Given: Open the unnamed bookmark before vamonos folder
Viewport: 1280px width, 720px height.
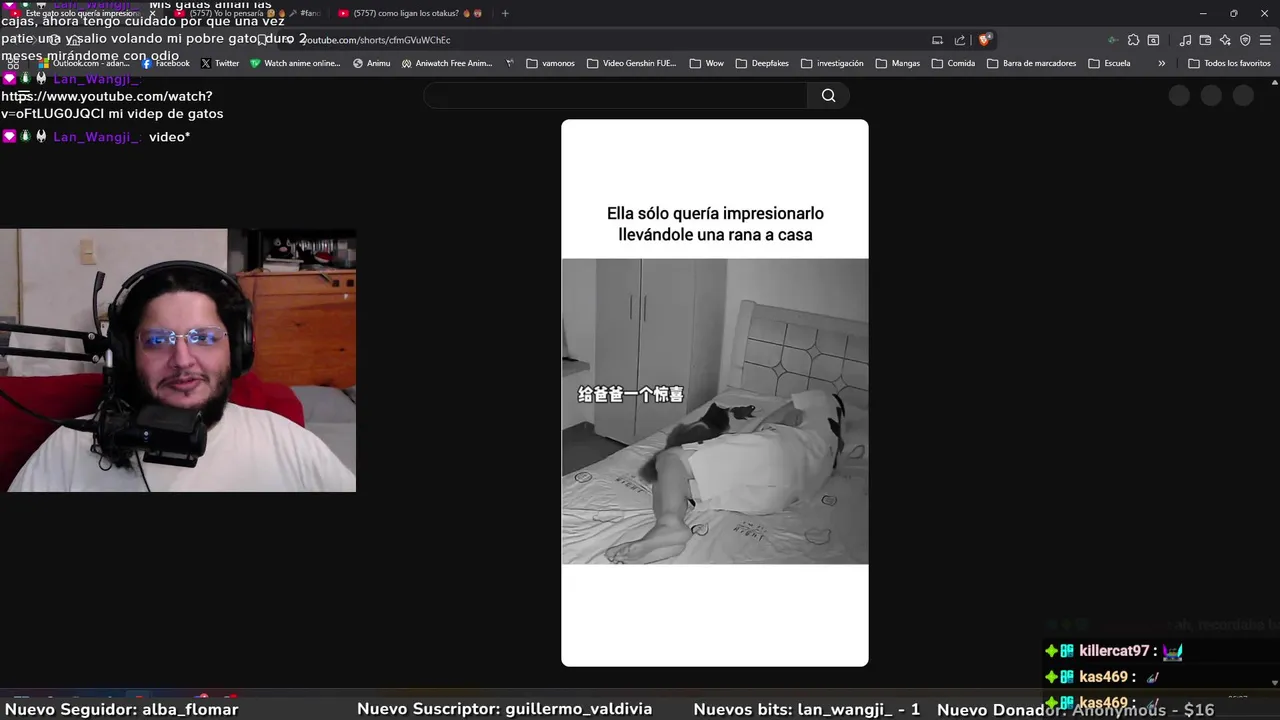Looking at the screenshot, I should pos(510,63).
